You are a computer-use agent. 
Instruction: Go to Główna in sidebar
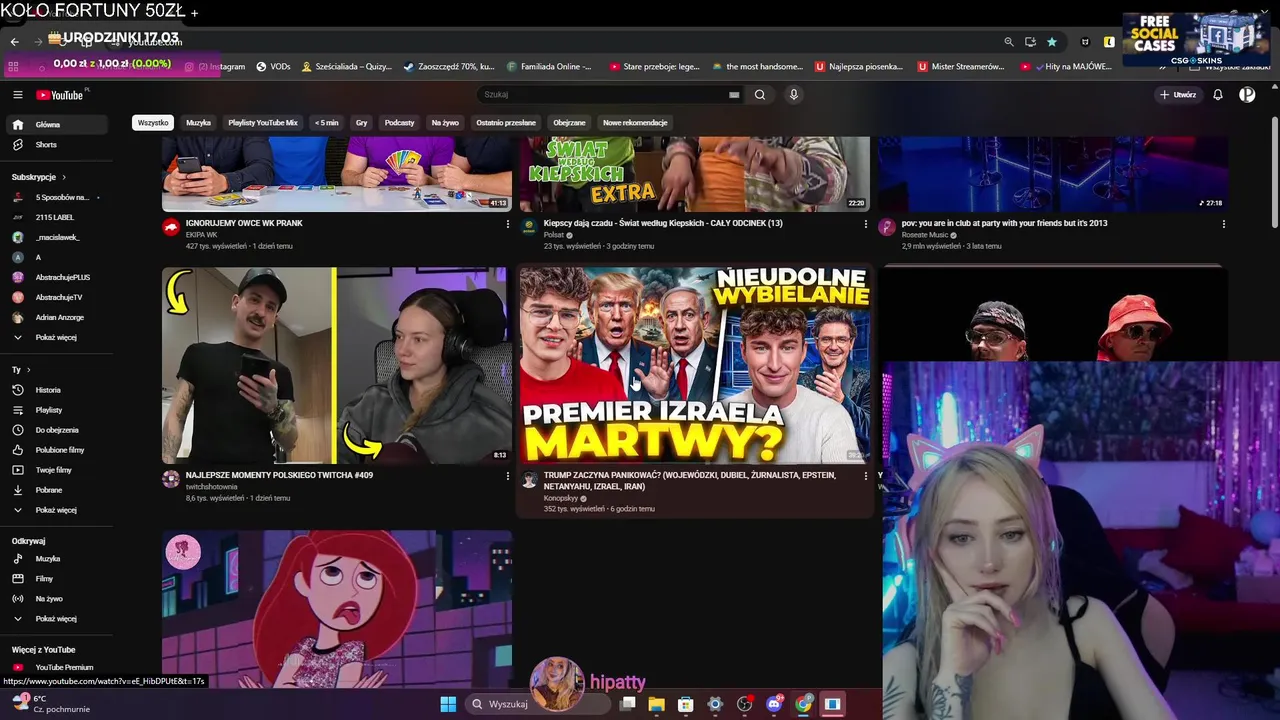tap(56, 125)
